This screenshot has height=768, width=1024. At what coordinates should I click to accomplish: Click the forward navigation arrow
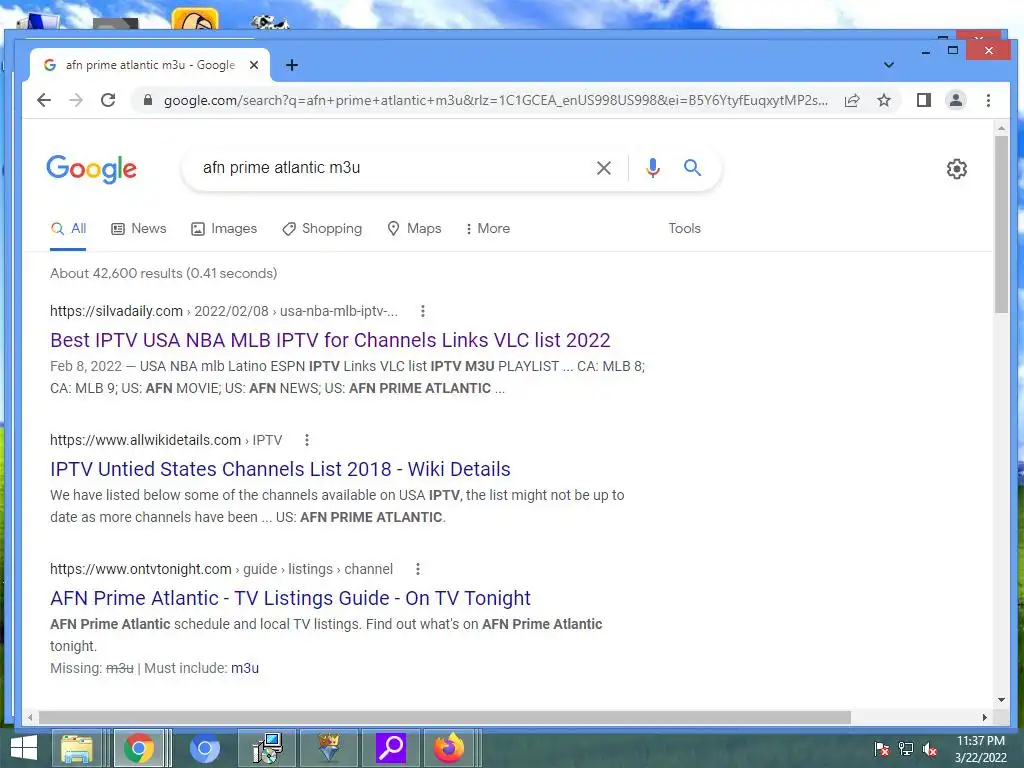click(x=76, y=100)
